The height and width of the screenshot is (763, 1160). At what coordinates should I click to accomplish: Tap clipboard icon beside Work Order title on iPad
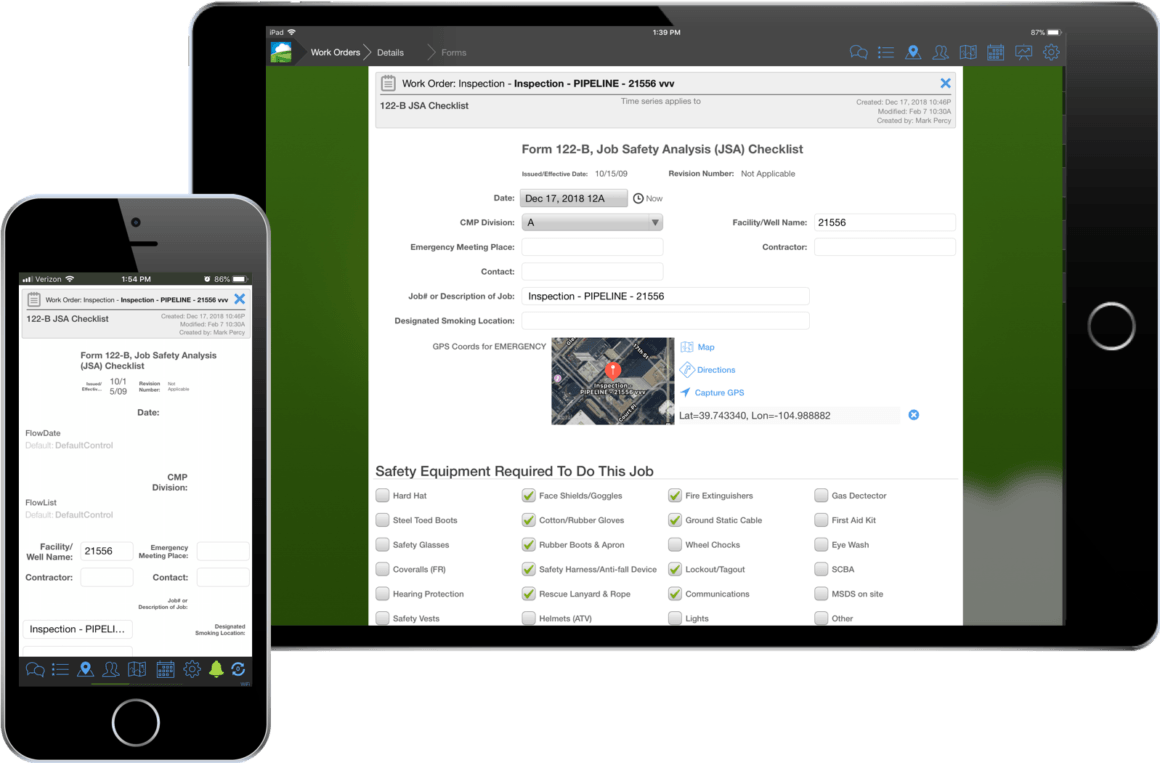click(x=388, y=84)
